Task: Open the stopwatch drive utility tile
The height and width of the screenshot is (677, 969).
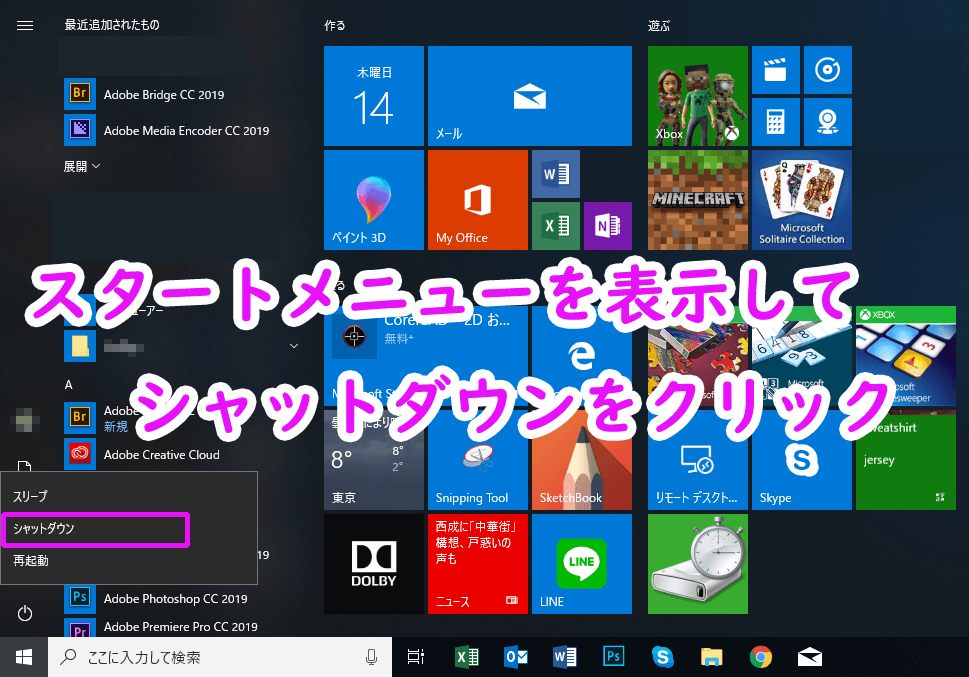Action: point(698,564)
